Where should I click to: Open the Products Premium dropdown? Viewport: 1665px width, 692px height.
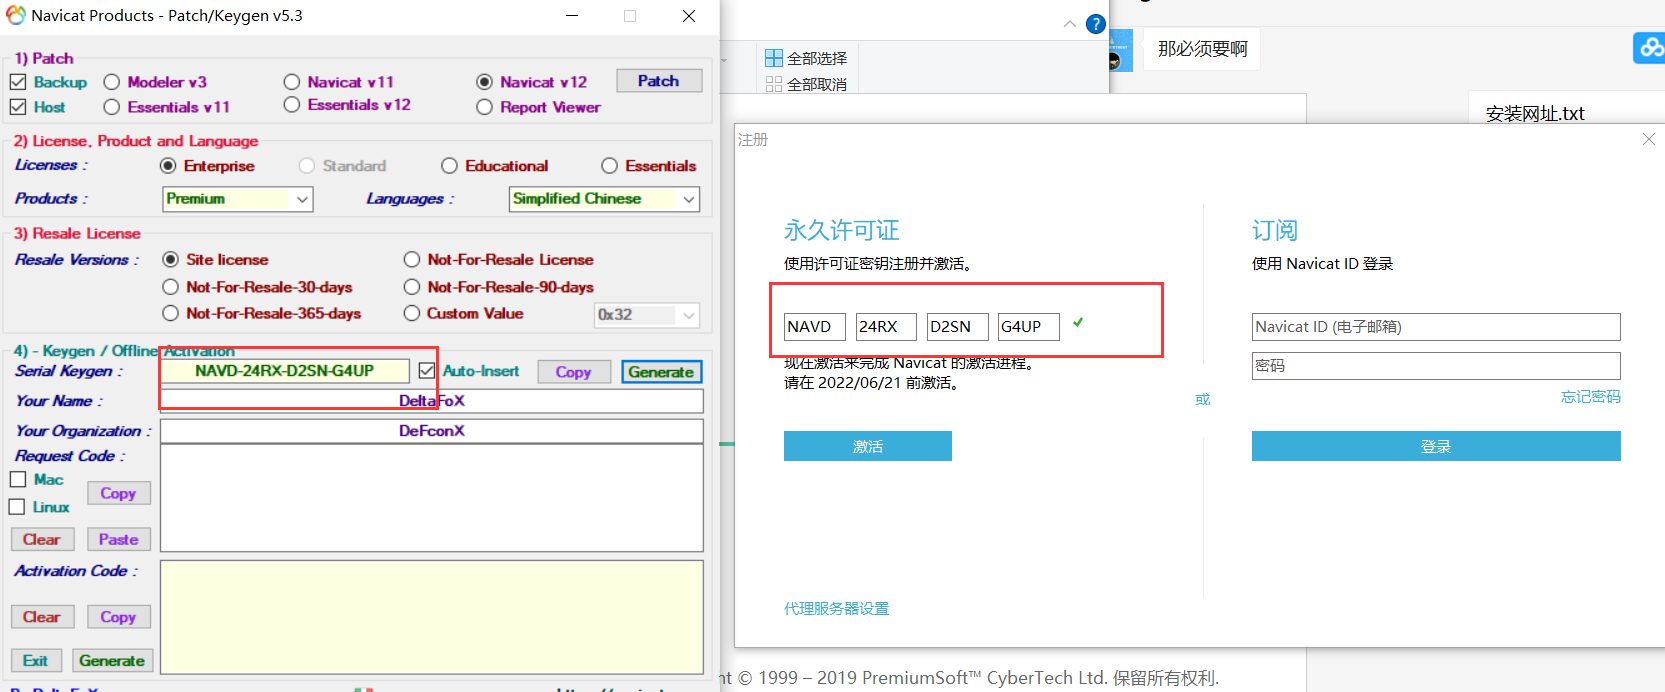[238, 199]
